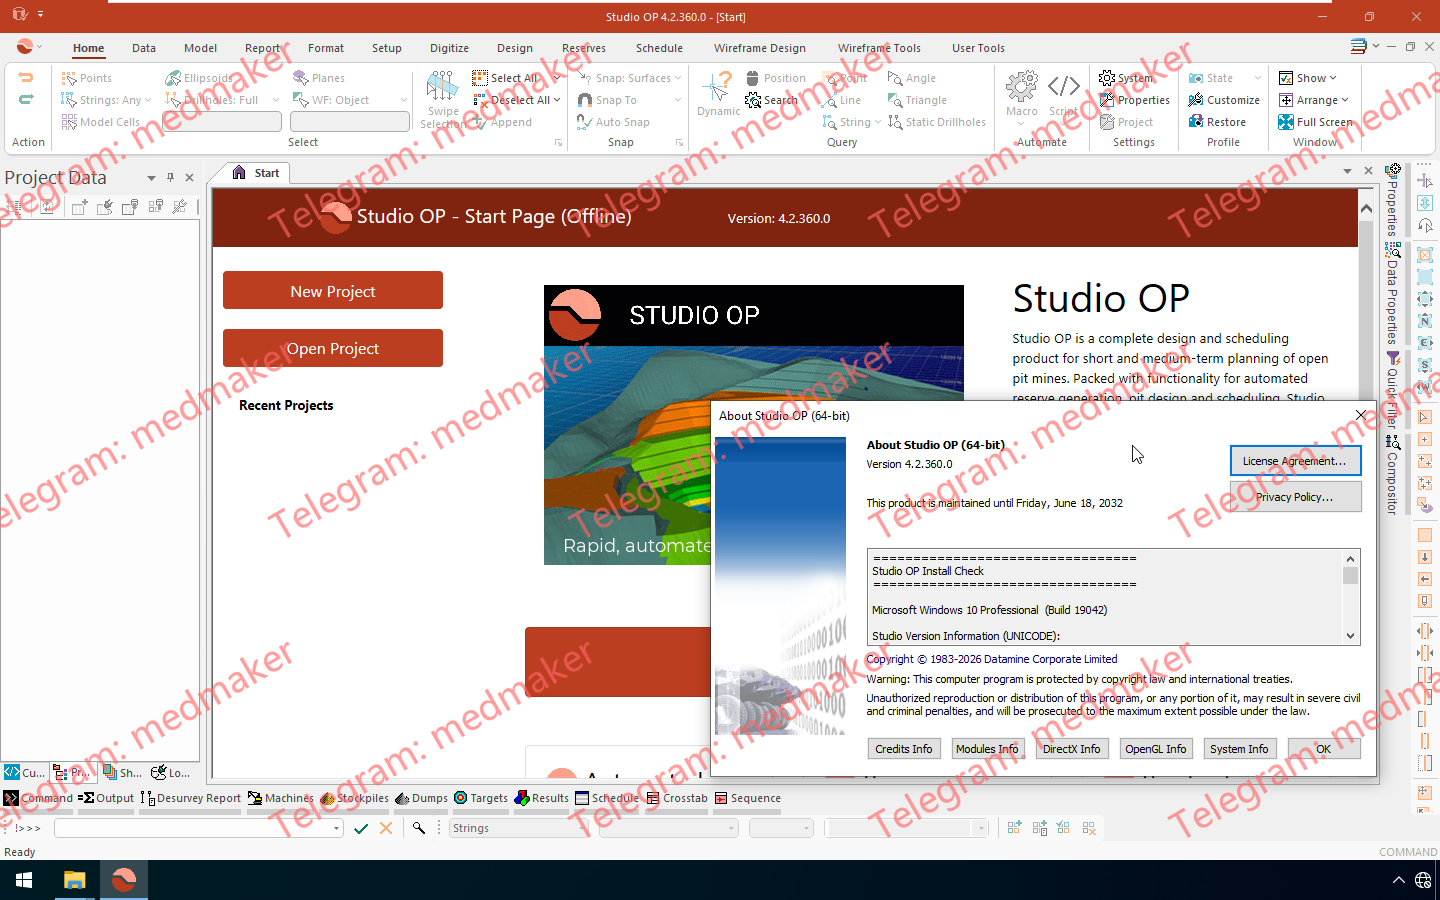Click the Macro gears icon
Screen dimensions: 1440x900
pos(1021,86)
